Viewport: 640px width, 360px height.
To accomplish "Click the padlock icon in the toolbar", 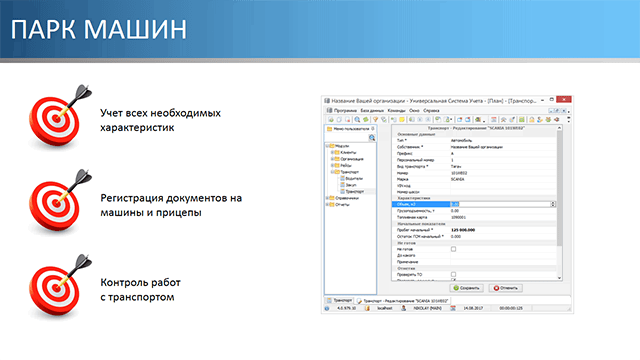I will coord(531,120).
